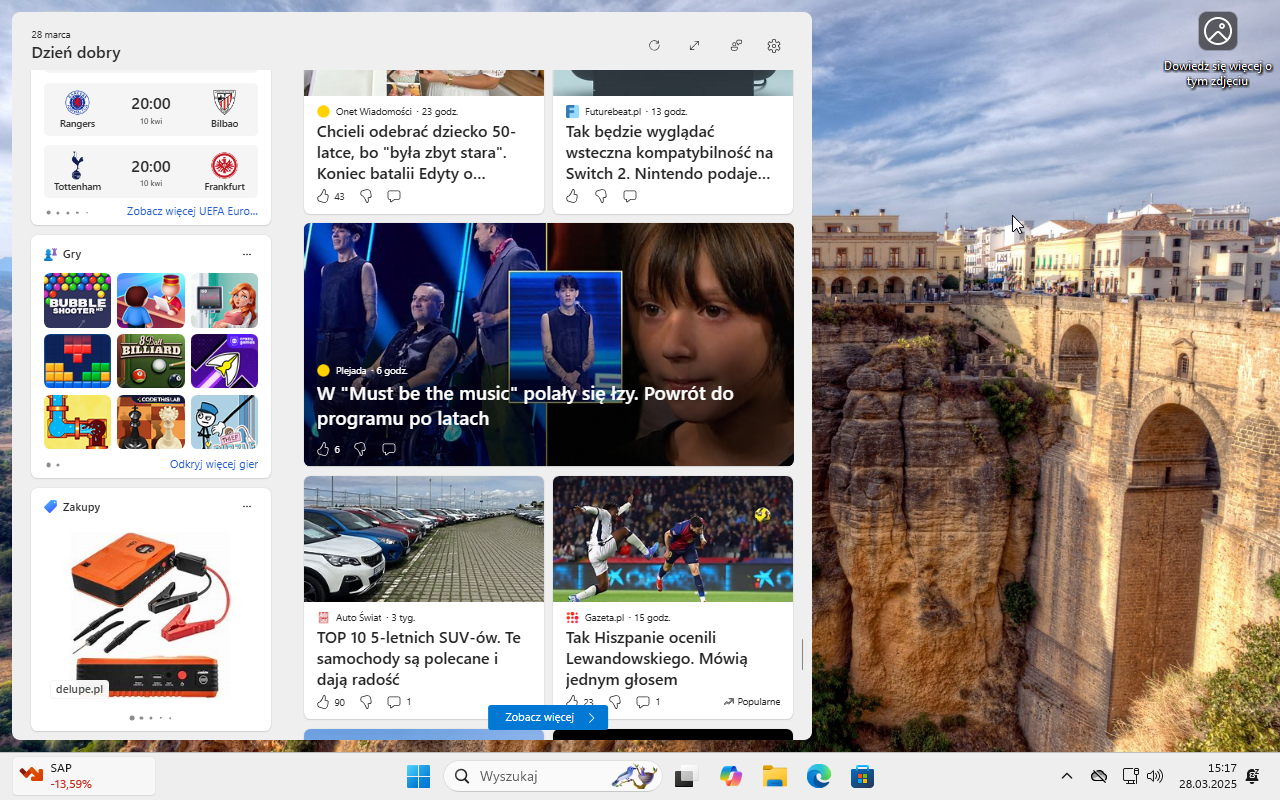Screen dimensions: 1280x800
Task: Click the feed's vertical scrollbar
Action: pos(802,654)
